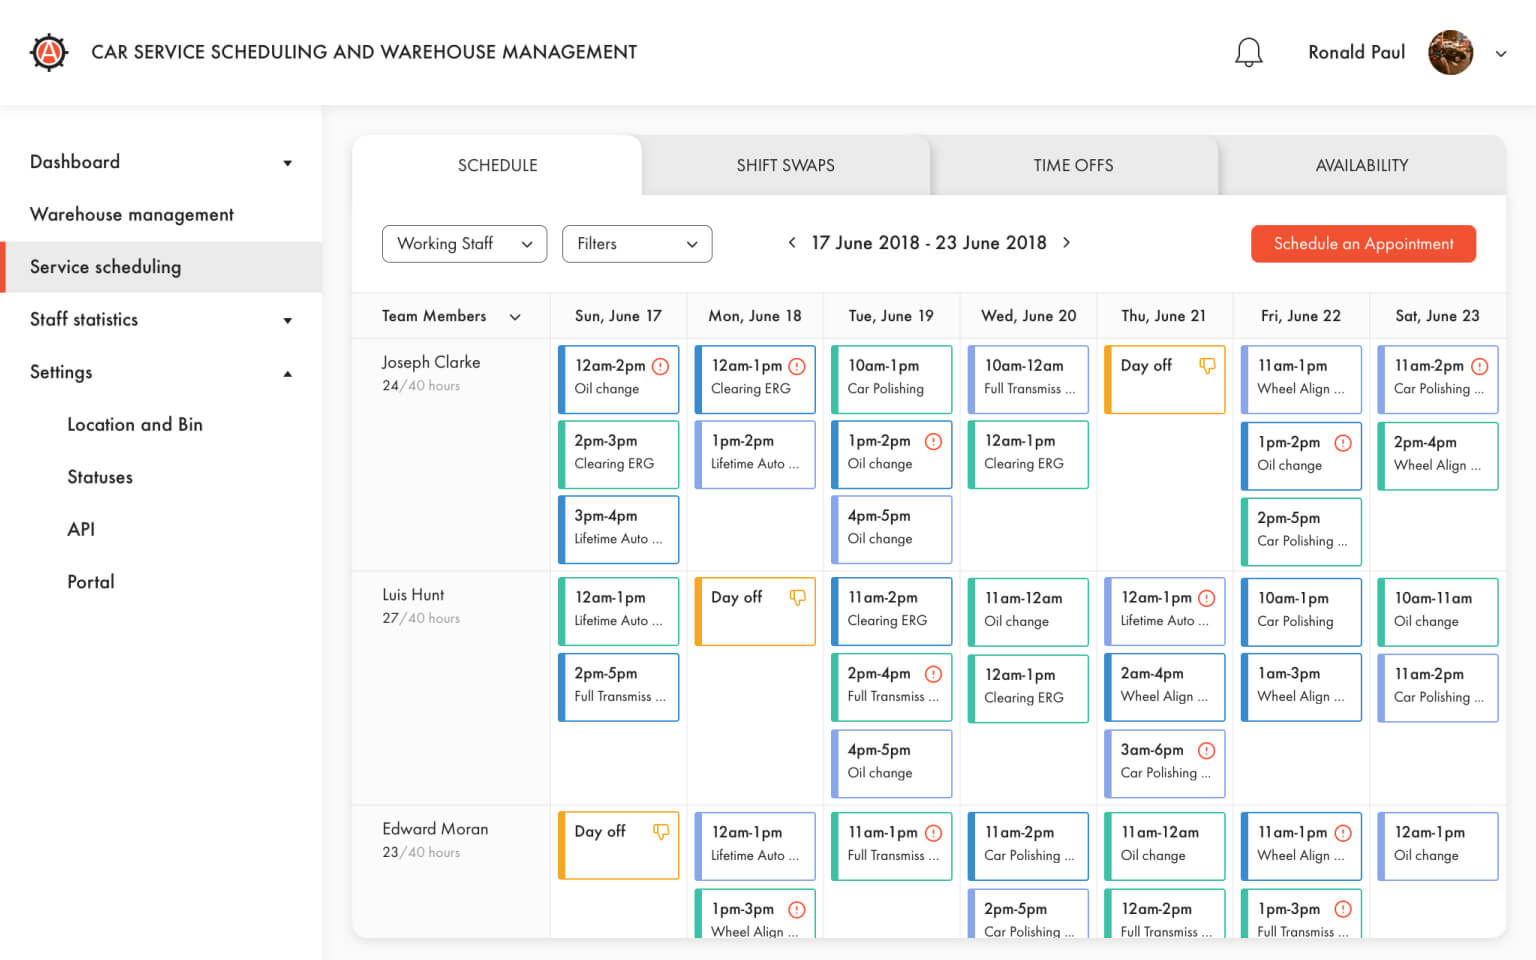Open the Filters dropdown
The image size is (1536, 960).
(637, 244)
